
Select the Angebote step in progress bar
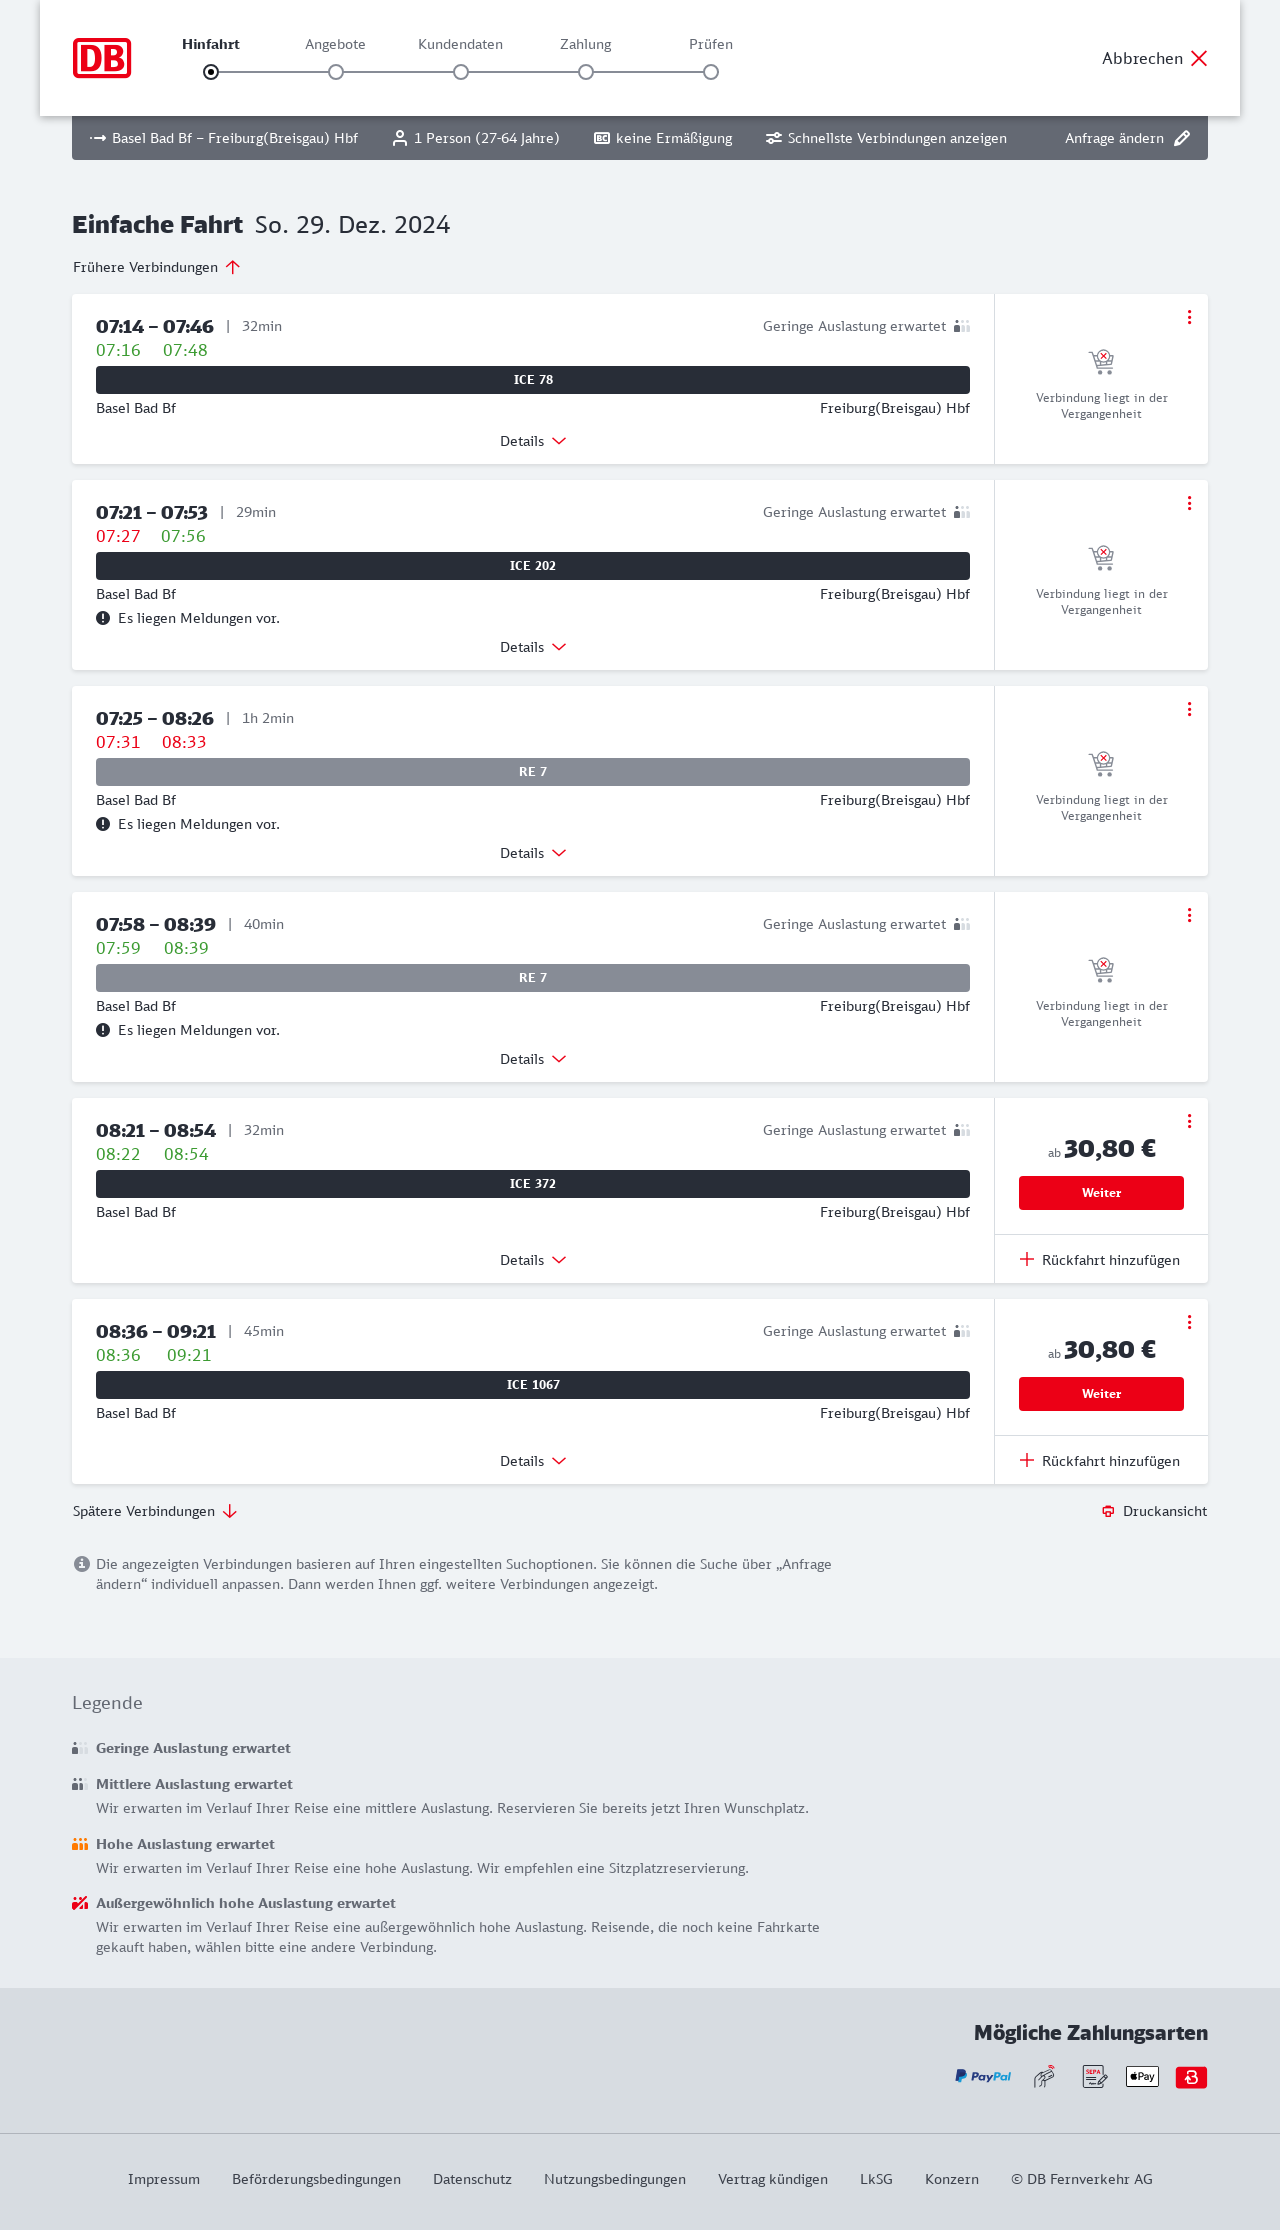[336, 72]
